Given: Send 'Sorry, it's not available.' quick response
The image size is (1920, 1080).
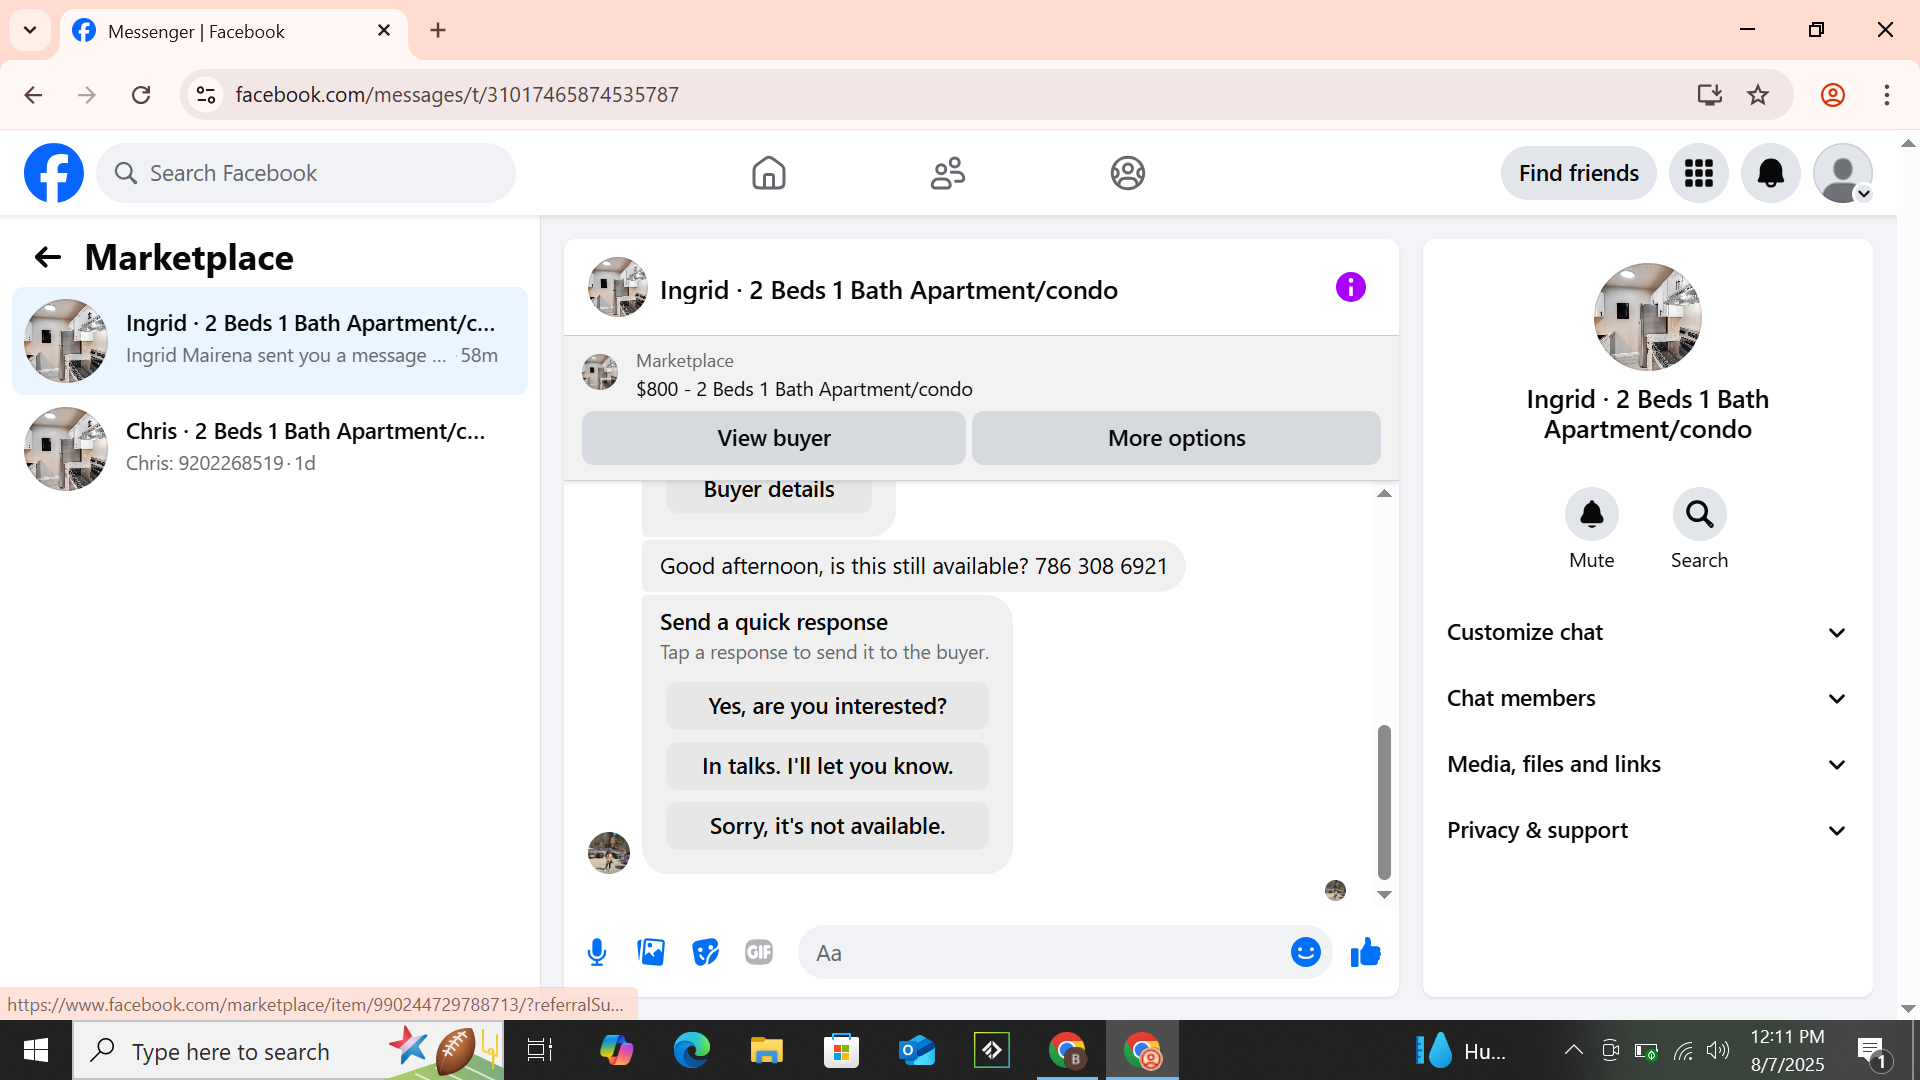Looking at the screenshot, I should point(826,826).
